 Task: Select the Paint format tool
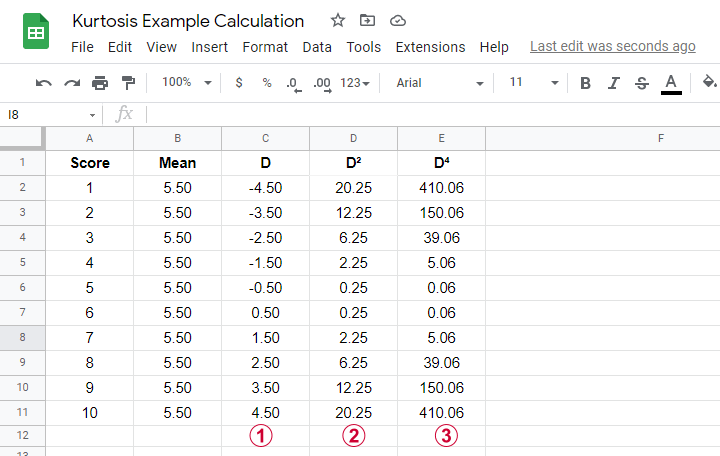(128, 83)
